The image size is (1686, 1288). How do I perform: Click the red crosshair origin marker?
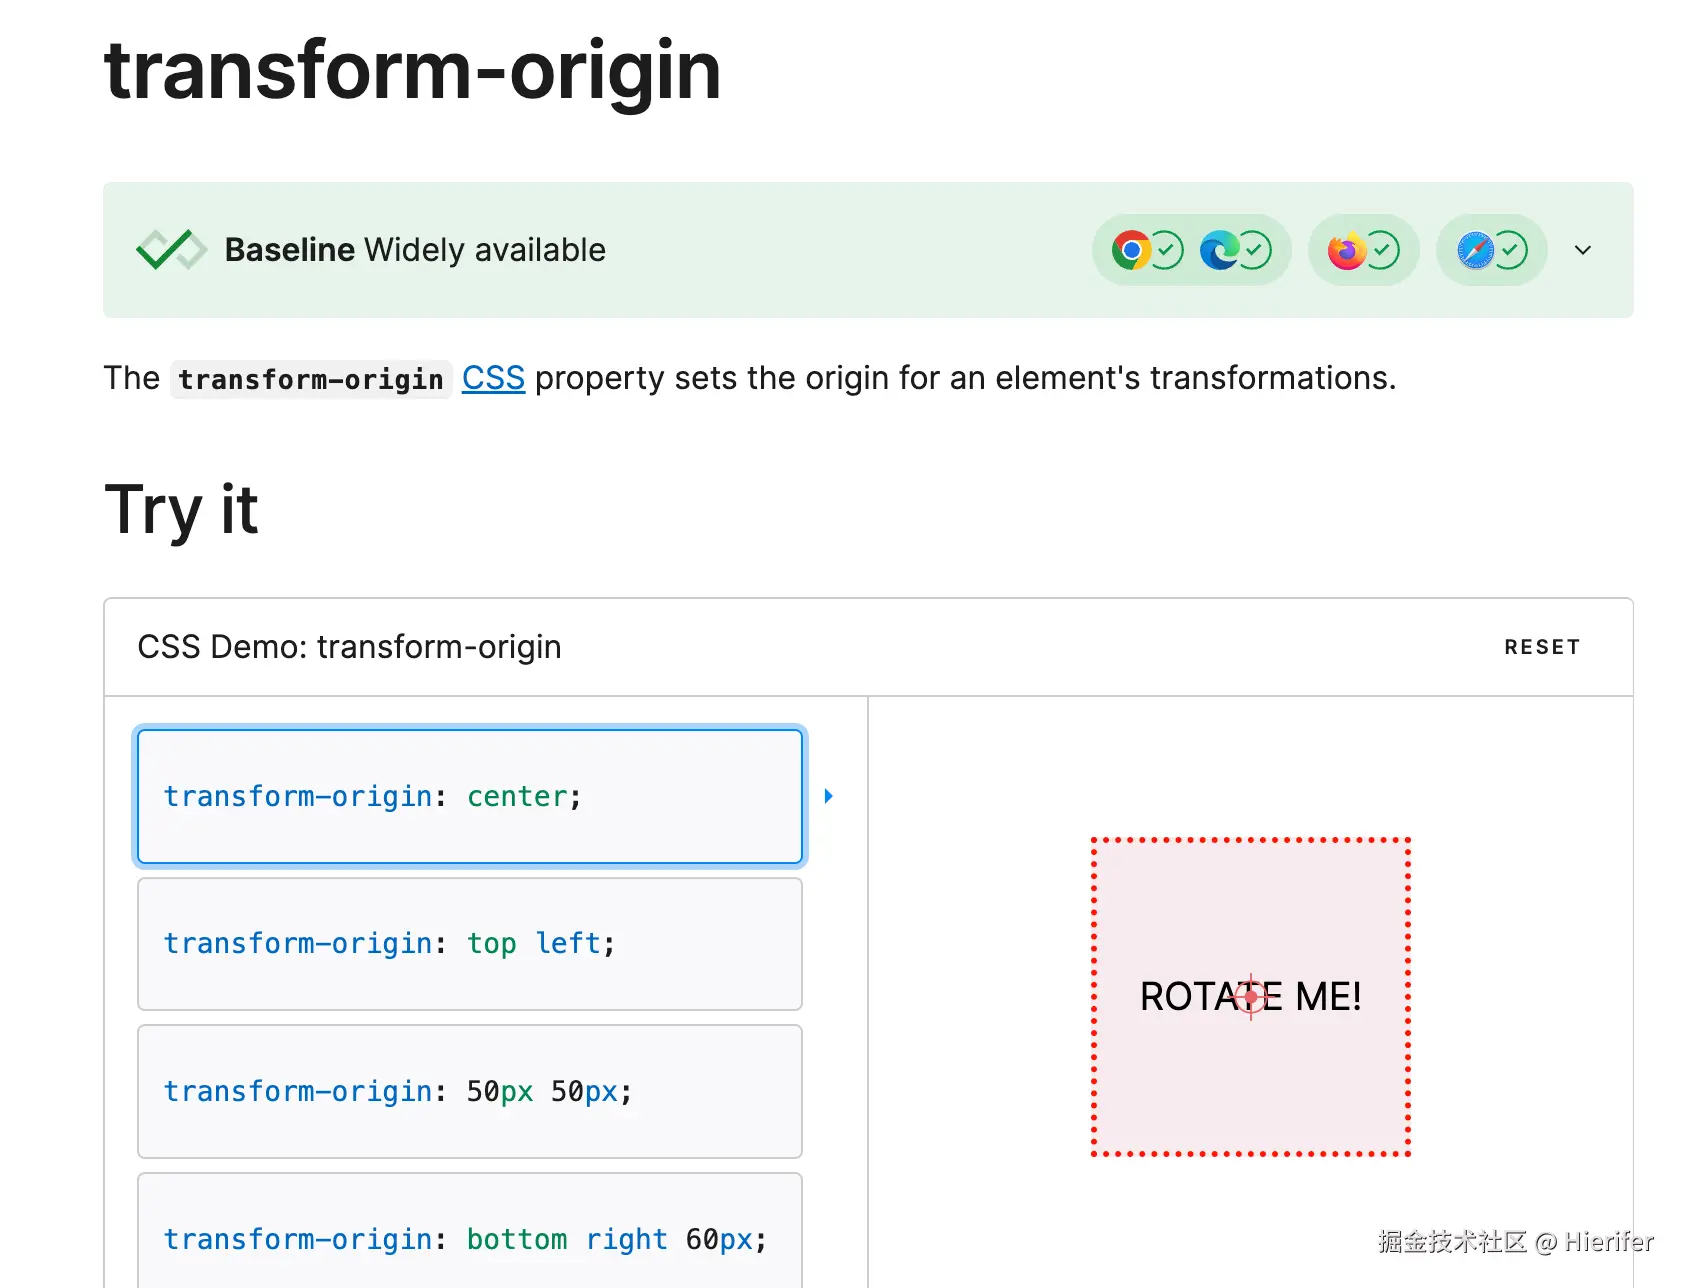pos(1250,996)
